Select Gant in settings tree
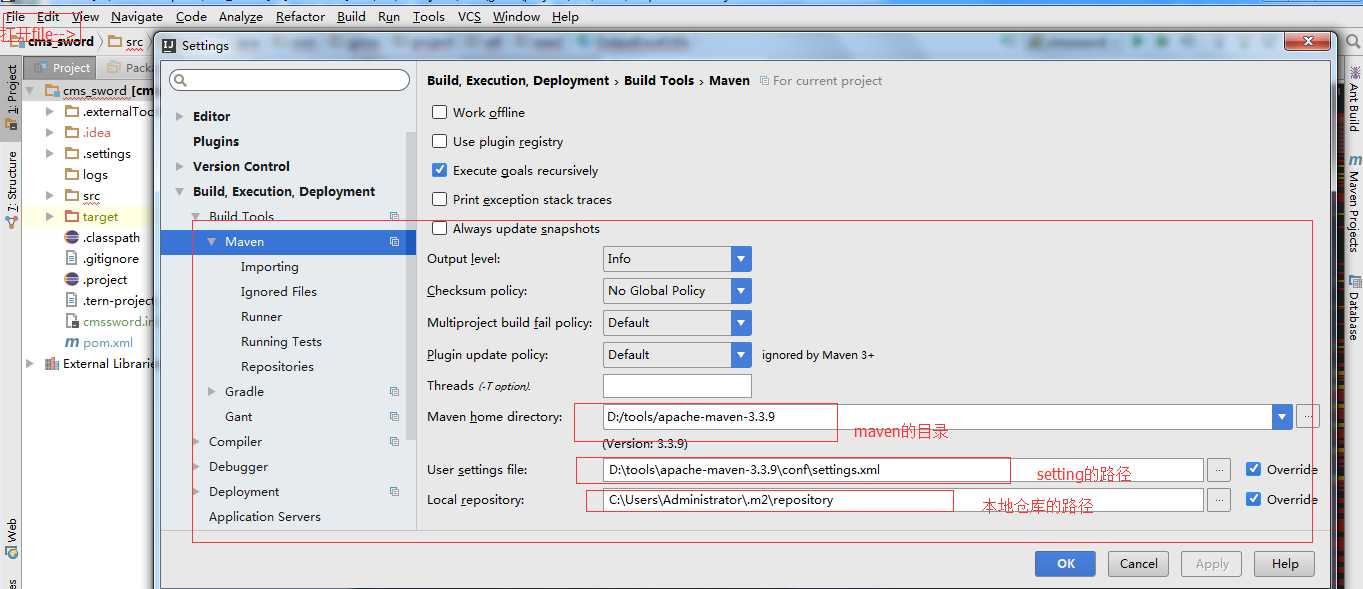1363x589 pixels. pyautogui.click(x=238, y=416)
